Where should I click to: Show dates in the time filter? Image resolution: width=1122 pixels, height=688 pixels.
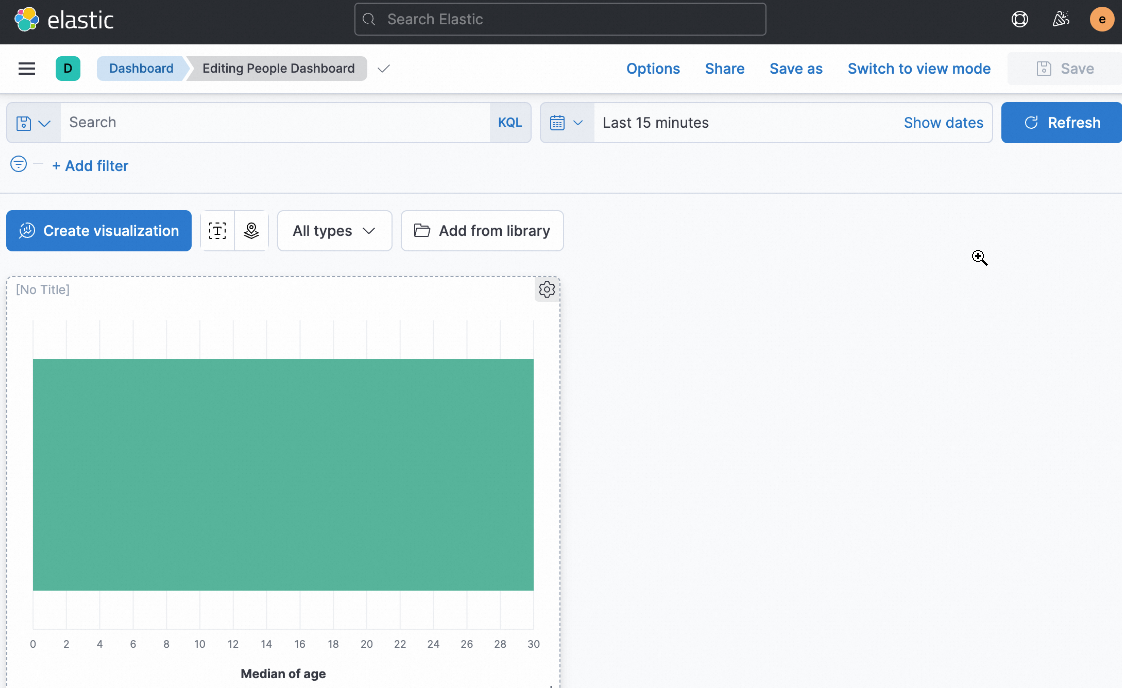[943, 122]
